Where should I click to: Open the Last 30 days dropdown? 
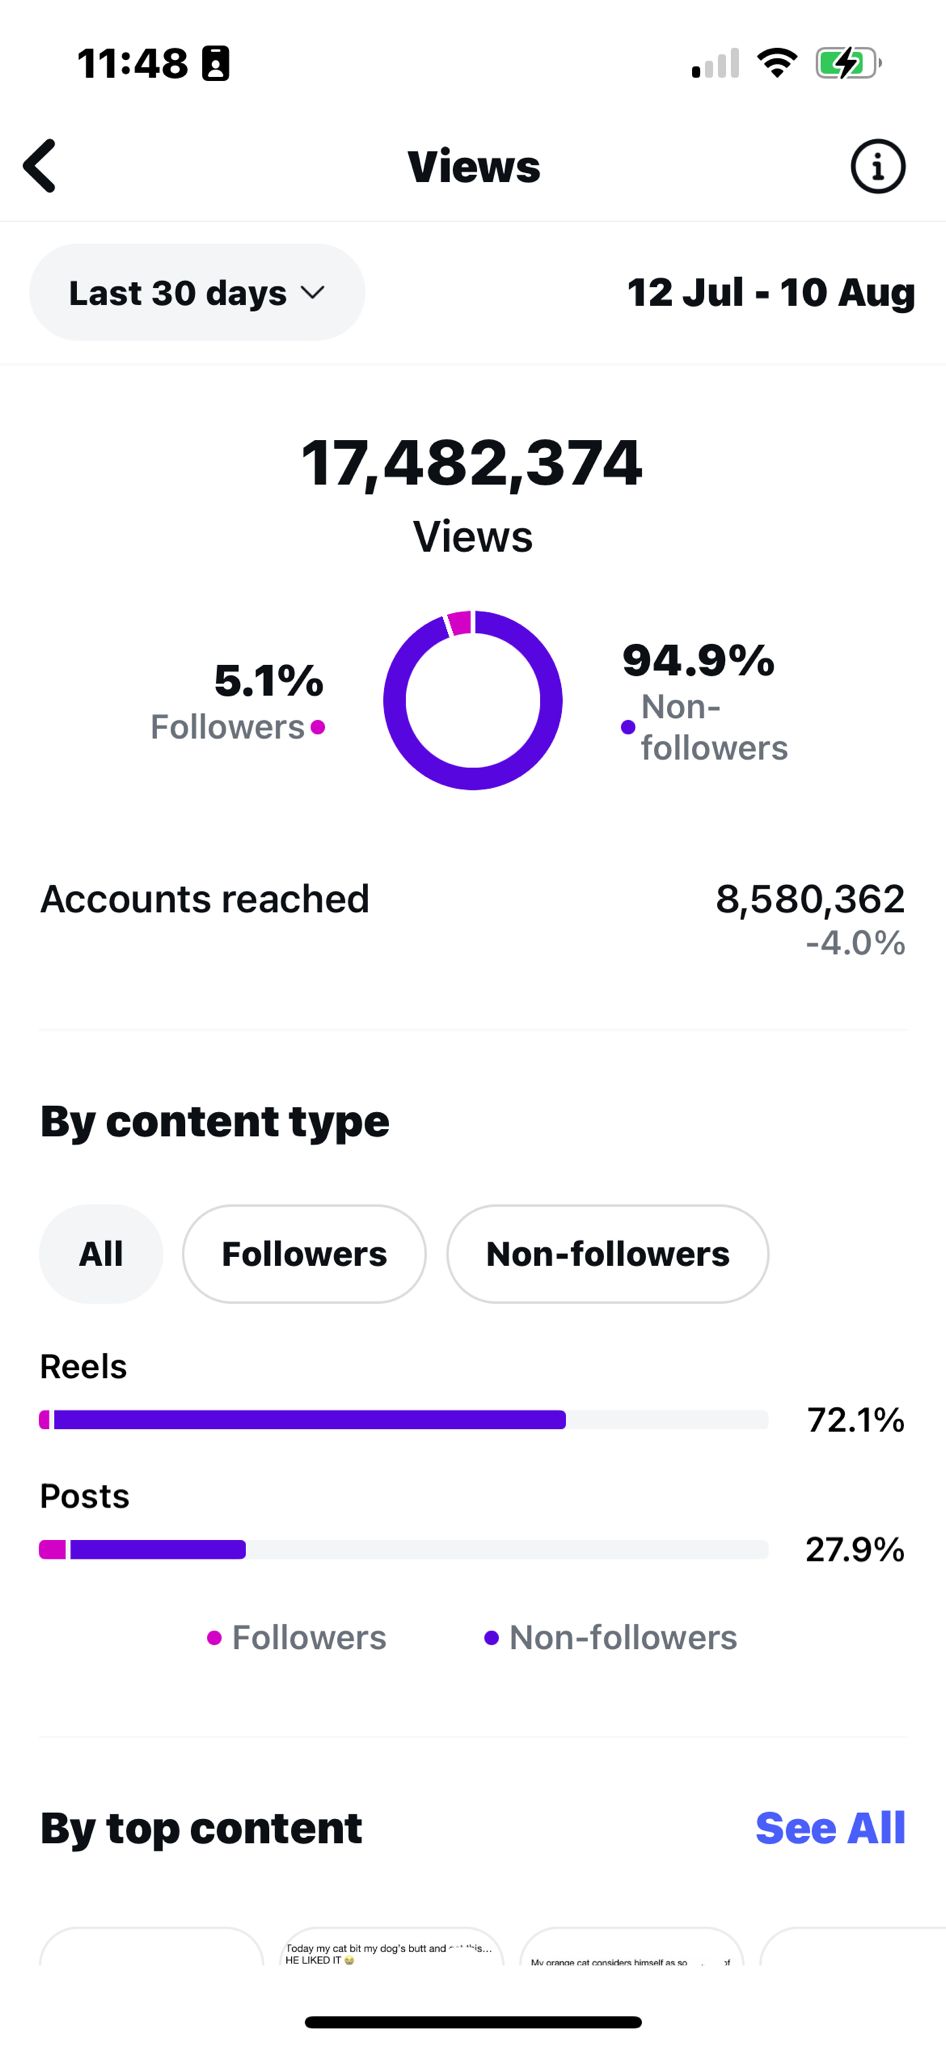pyautogui.click(x=197, y=292)
